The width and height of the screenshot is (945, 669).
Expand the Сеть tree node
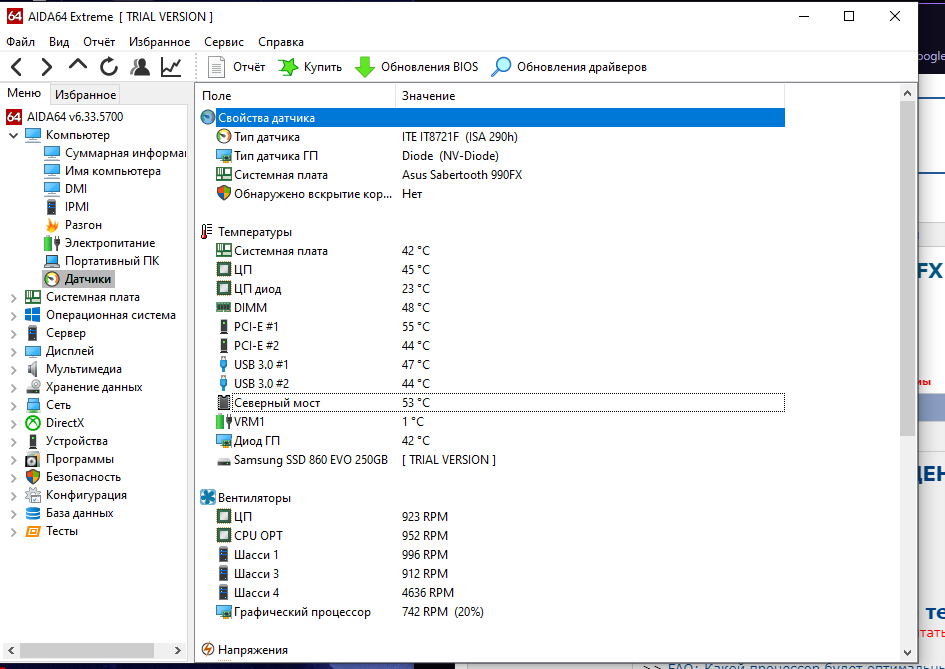pos(13,406)
